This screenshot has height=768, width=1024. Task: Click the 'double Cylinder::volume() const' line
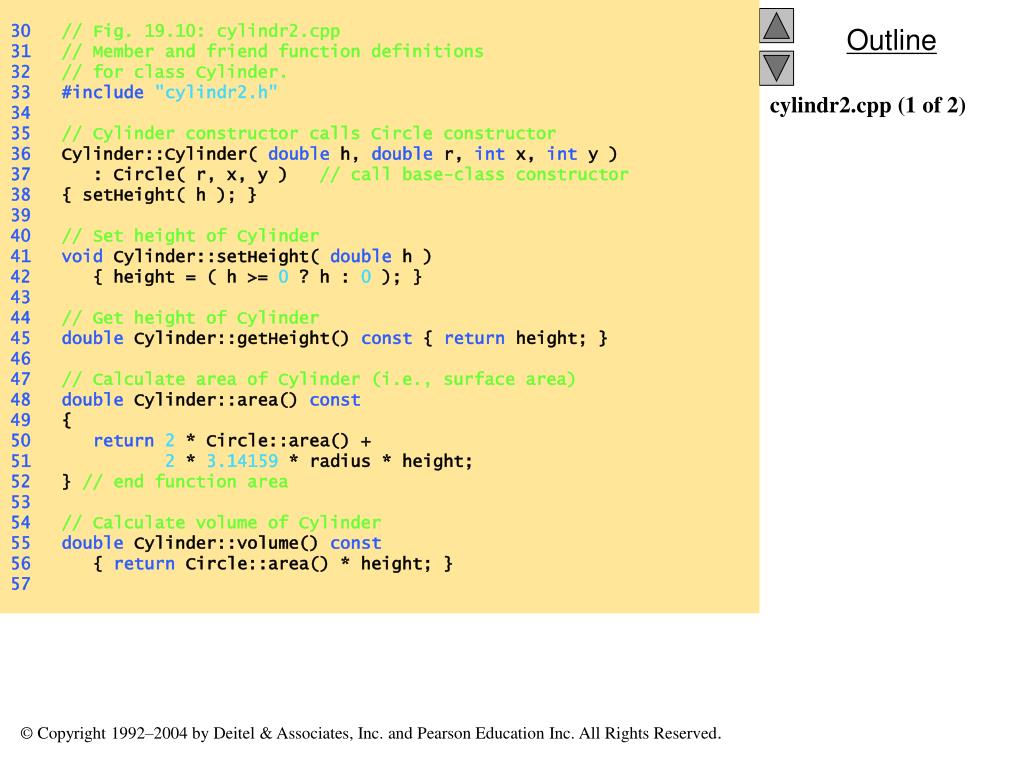click(x=221, y=543)
